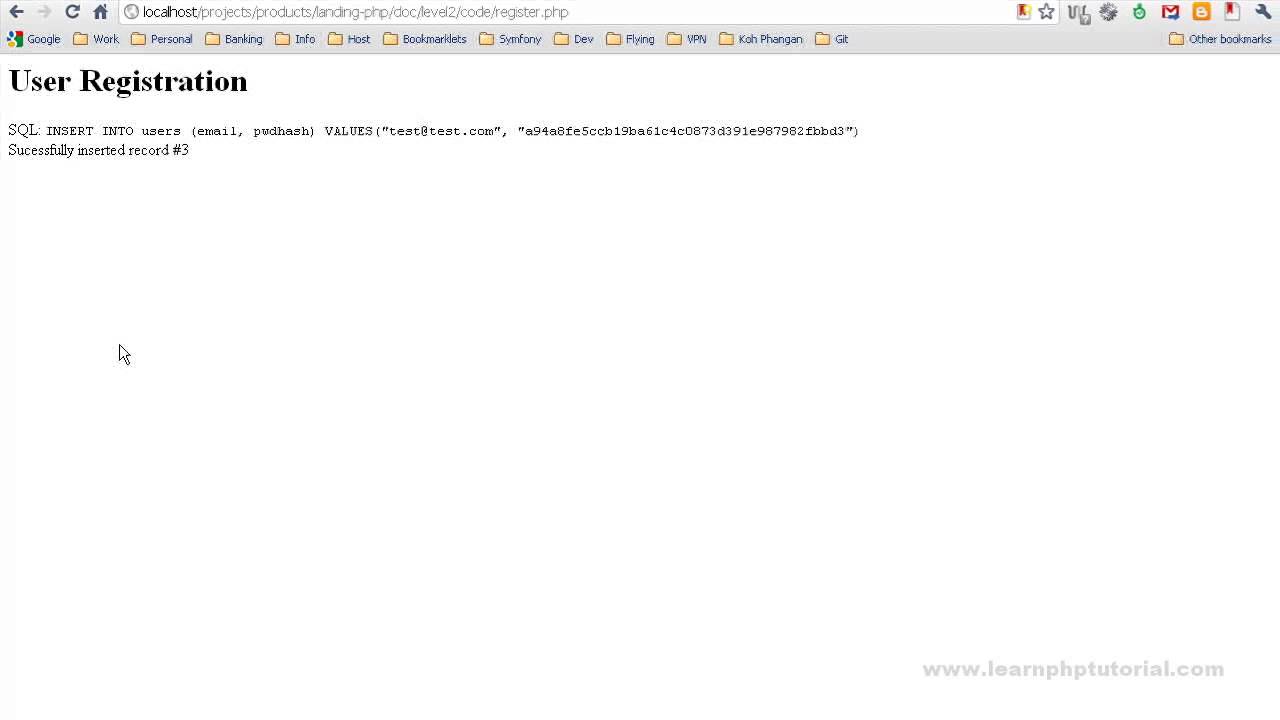The image size is (1280, 720).
Task: Select the localhost URL in address bar
Action: point(355,12)
